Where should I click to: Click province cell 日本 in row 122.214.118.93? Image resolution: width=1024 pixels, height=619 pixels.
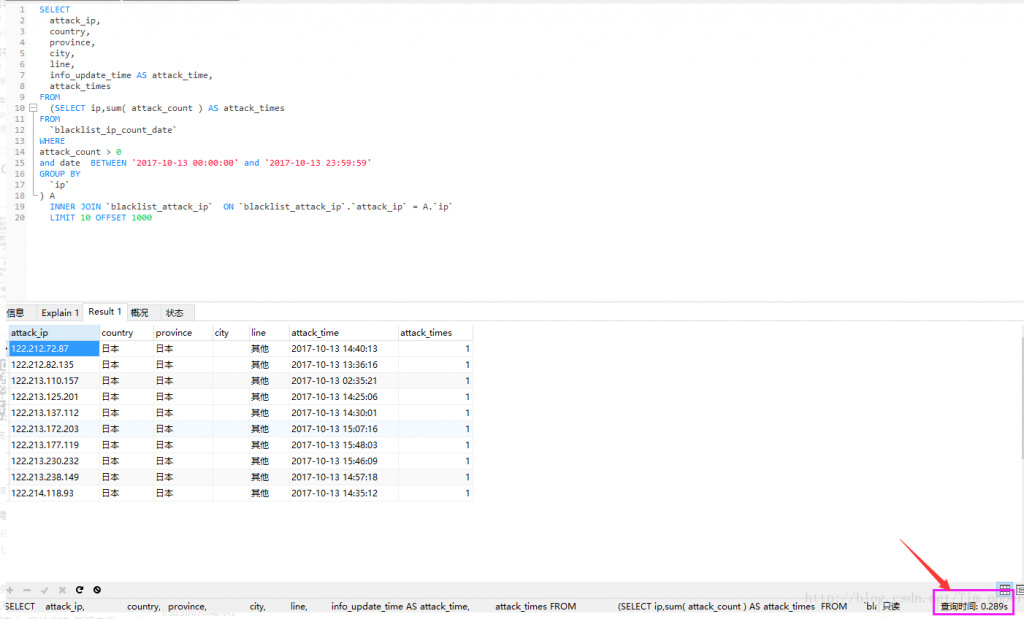pos(183,493)
